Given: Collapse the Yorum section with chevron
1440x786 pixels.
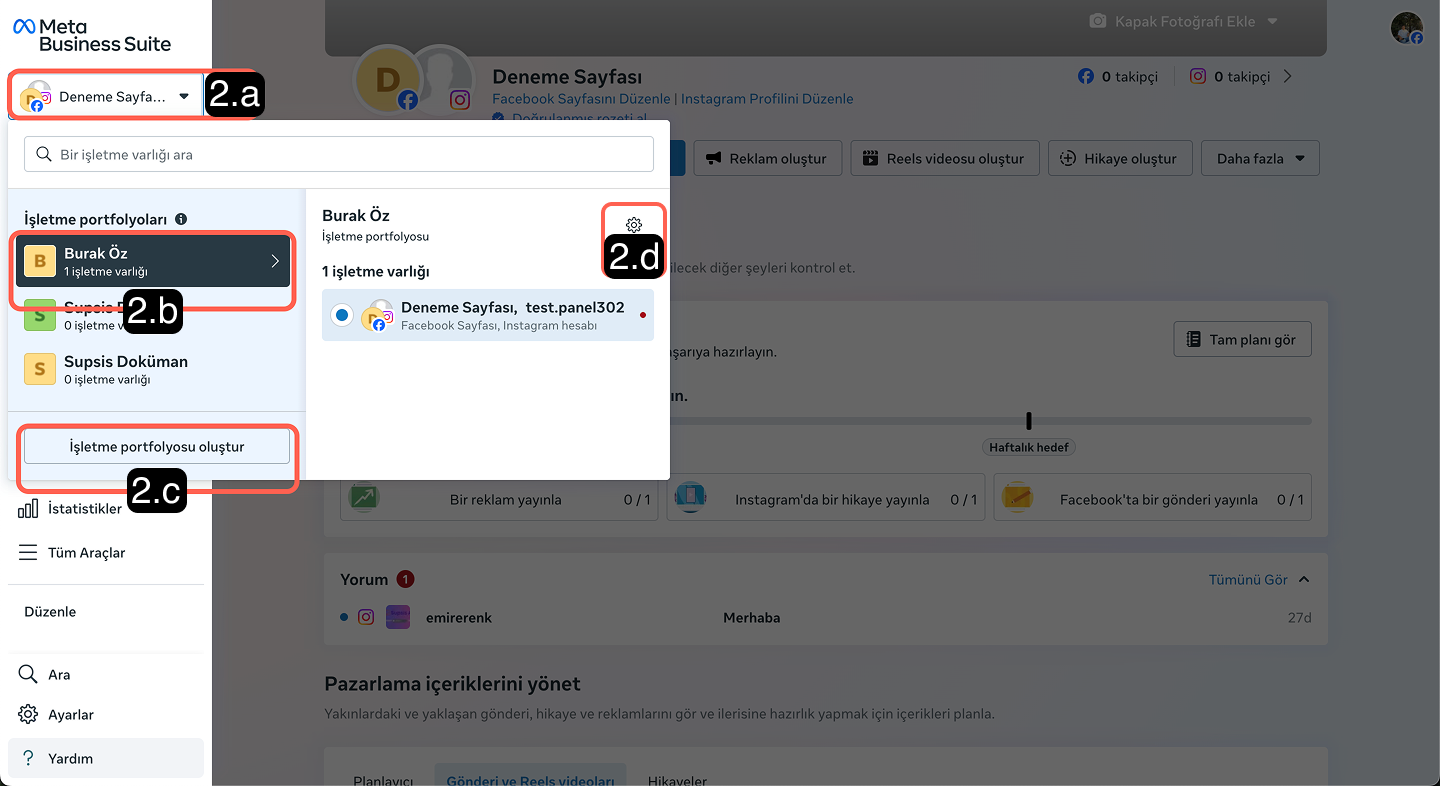Looking at the screenshot, I should pyautogui.click(x=1304, y=580).
